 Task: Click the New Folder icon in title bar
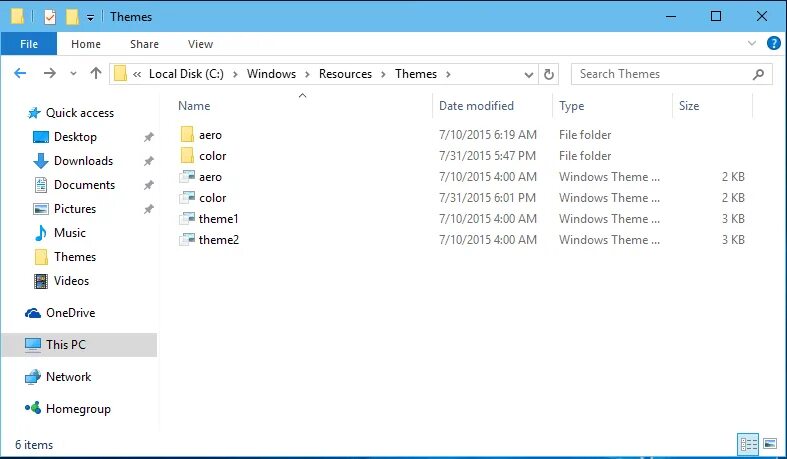click(x=72, y=17)
